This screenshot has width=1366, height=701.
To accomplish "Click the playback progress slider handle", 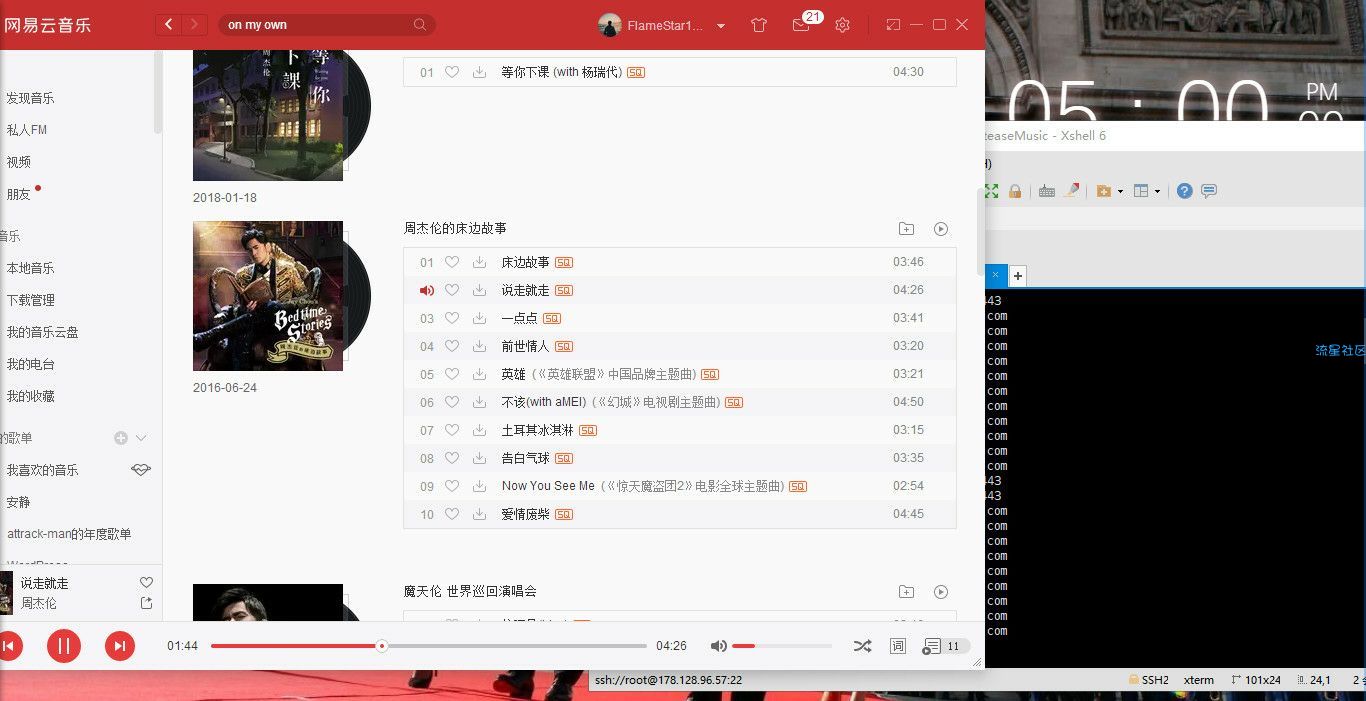I will 381,646.
